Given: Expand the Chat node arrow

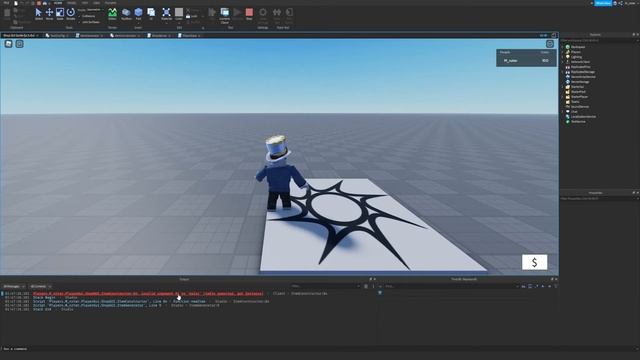Looking at the screenshot, I should point(562,111).
